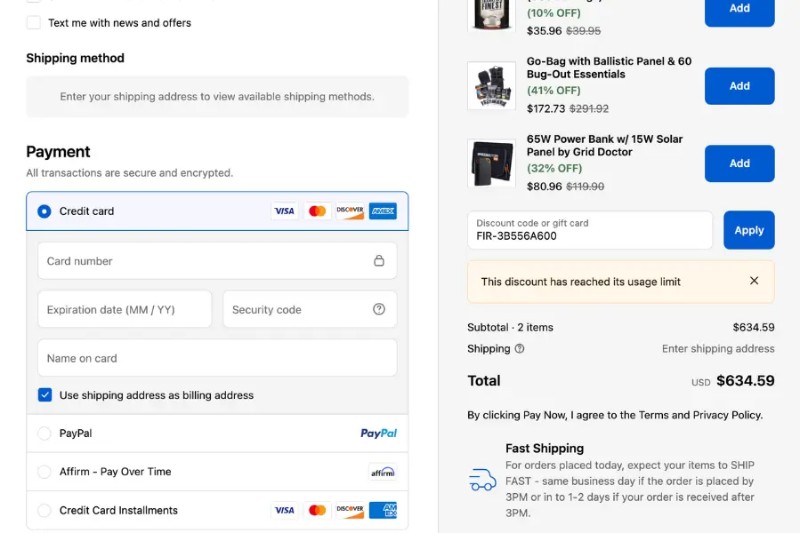Click the '65W Power Bank w/ 15W Solar' title
800x533 pixels.
pyautogui.click(x=605, y=145)
